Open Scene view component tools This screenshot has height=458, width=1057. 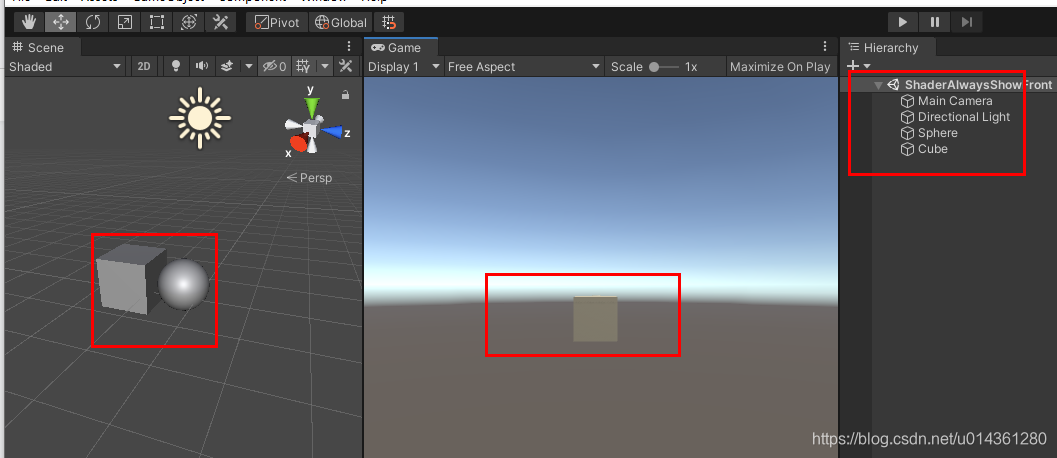point(346,66)
